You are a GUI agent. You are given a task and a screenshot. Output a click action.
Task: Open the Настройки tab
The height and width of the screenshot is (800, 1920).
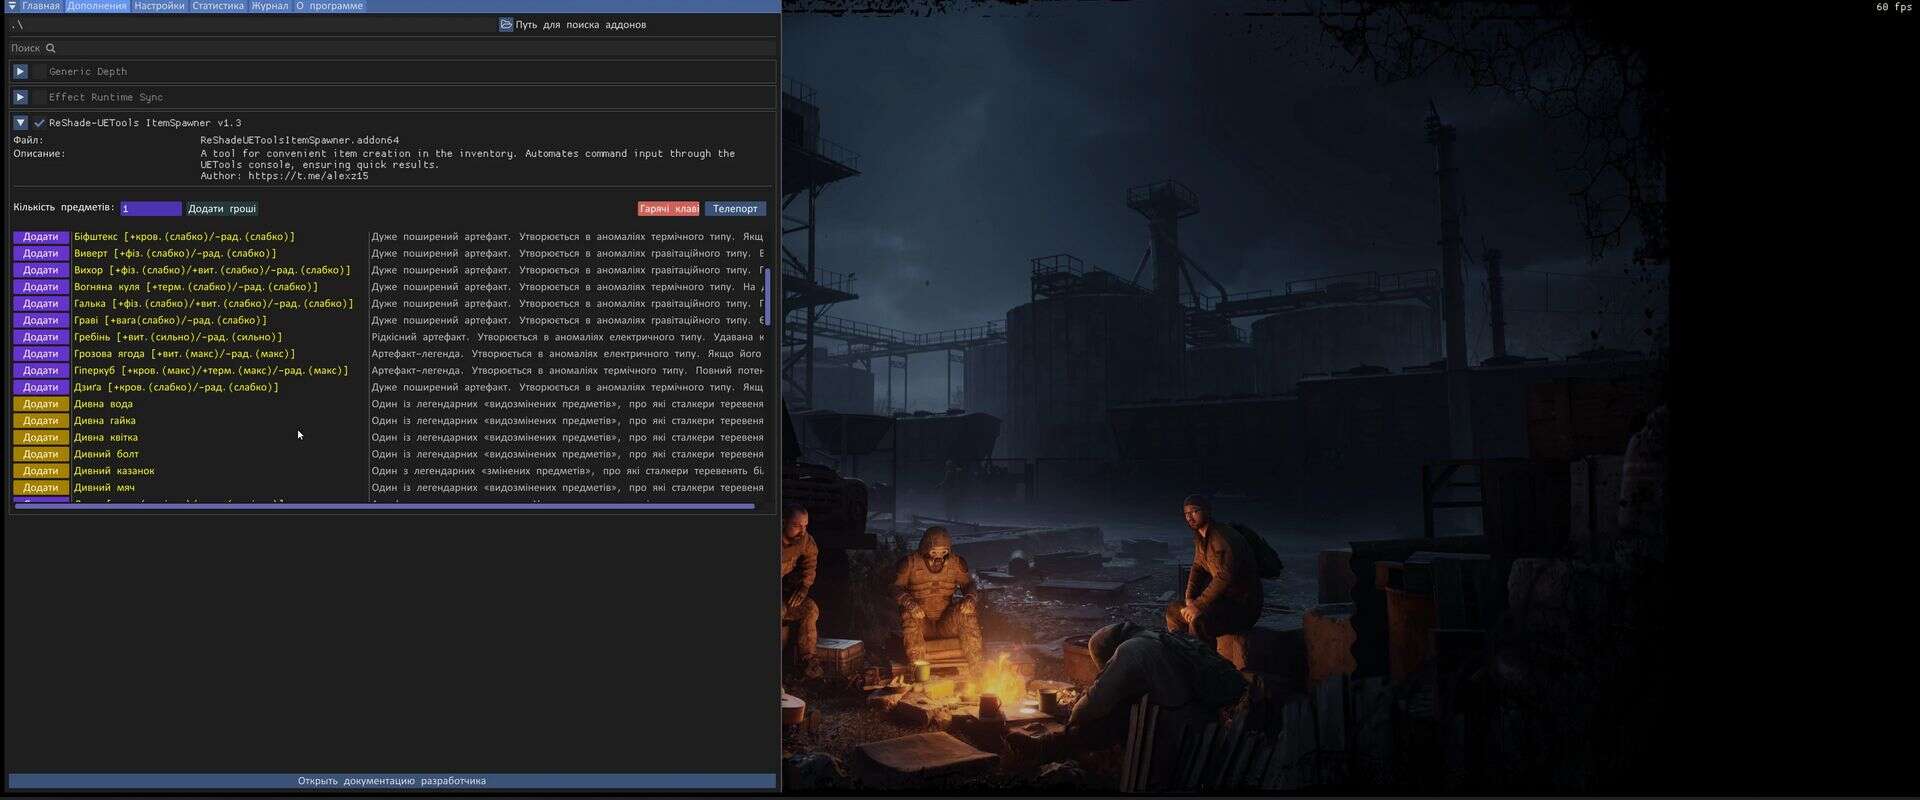tap(159, 6)
